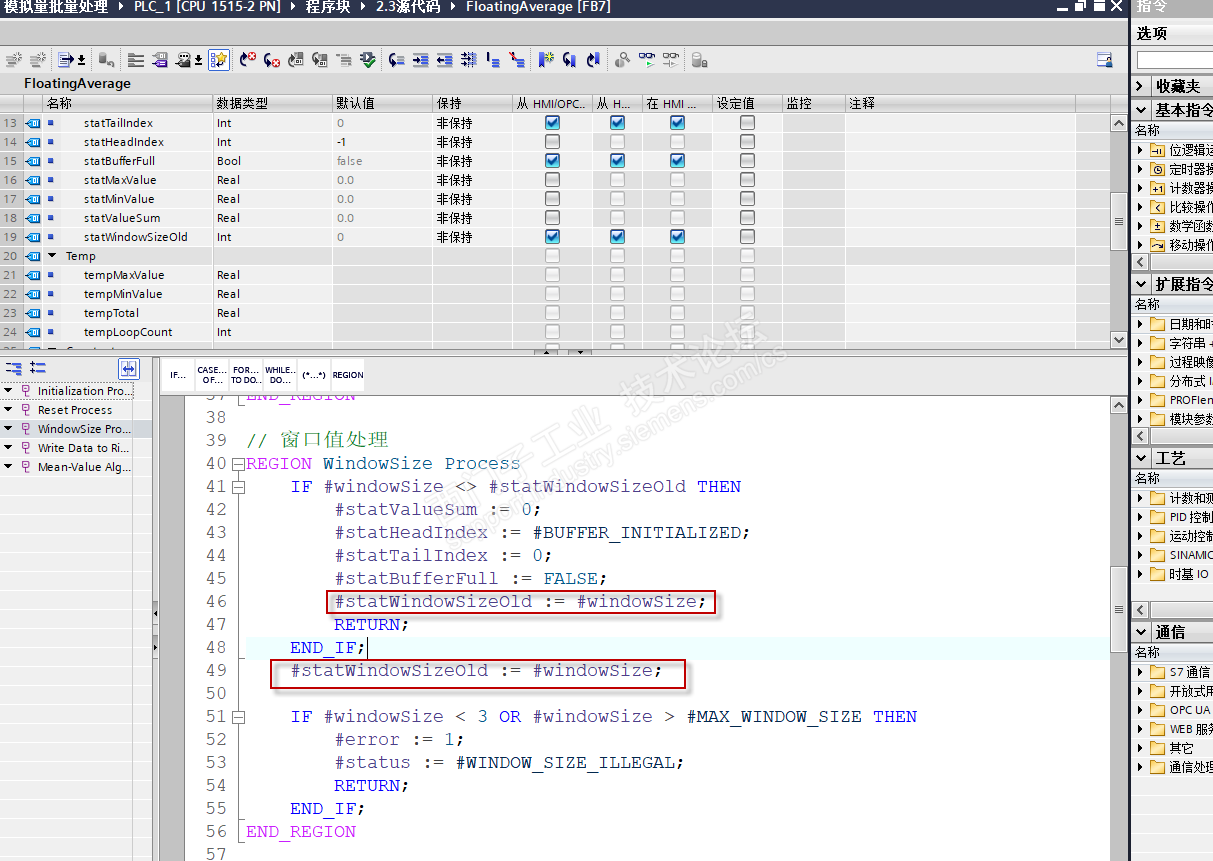This screenshot has width=1213, height=861.
Task: Enable setpoint checkbox for statBufferFull
Action: click(x=747, y=161)
